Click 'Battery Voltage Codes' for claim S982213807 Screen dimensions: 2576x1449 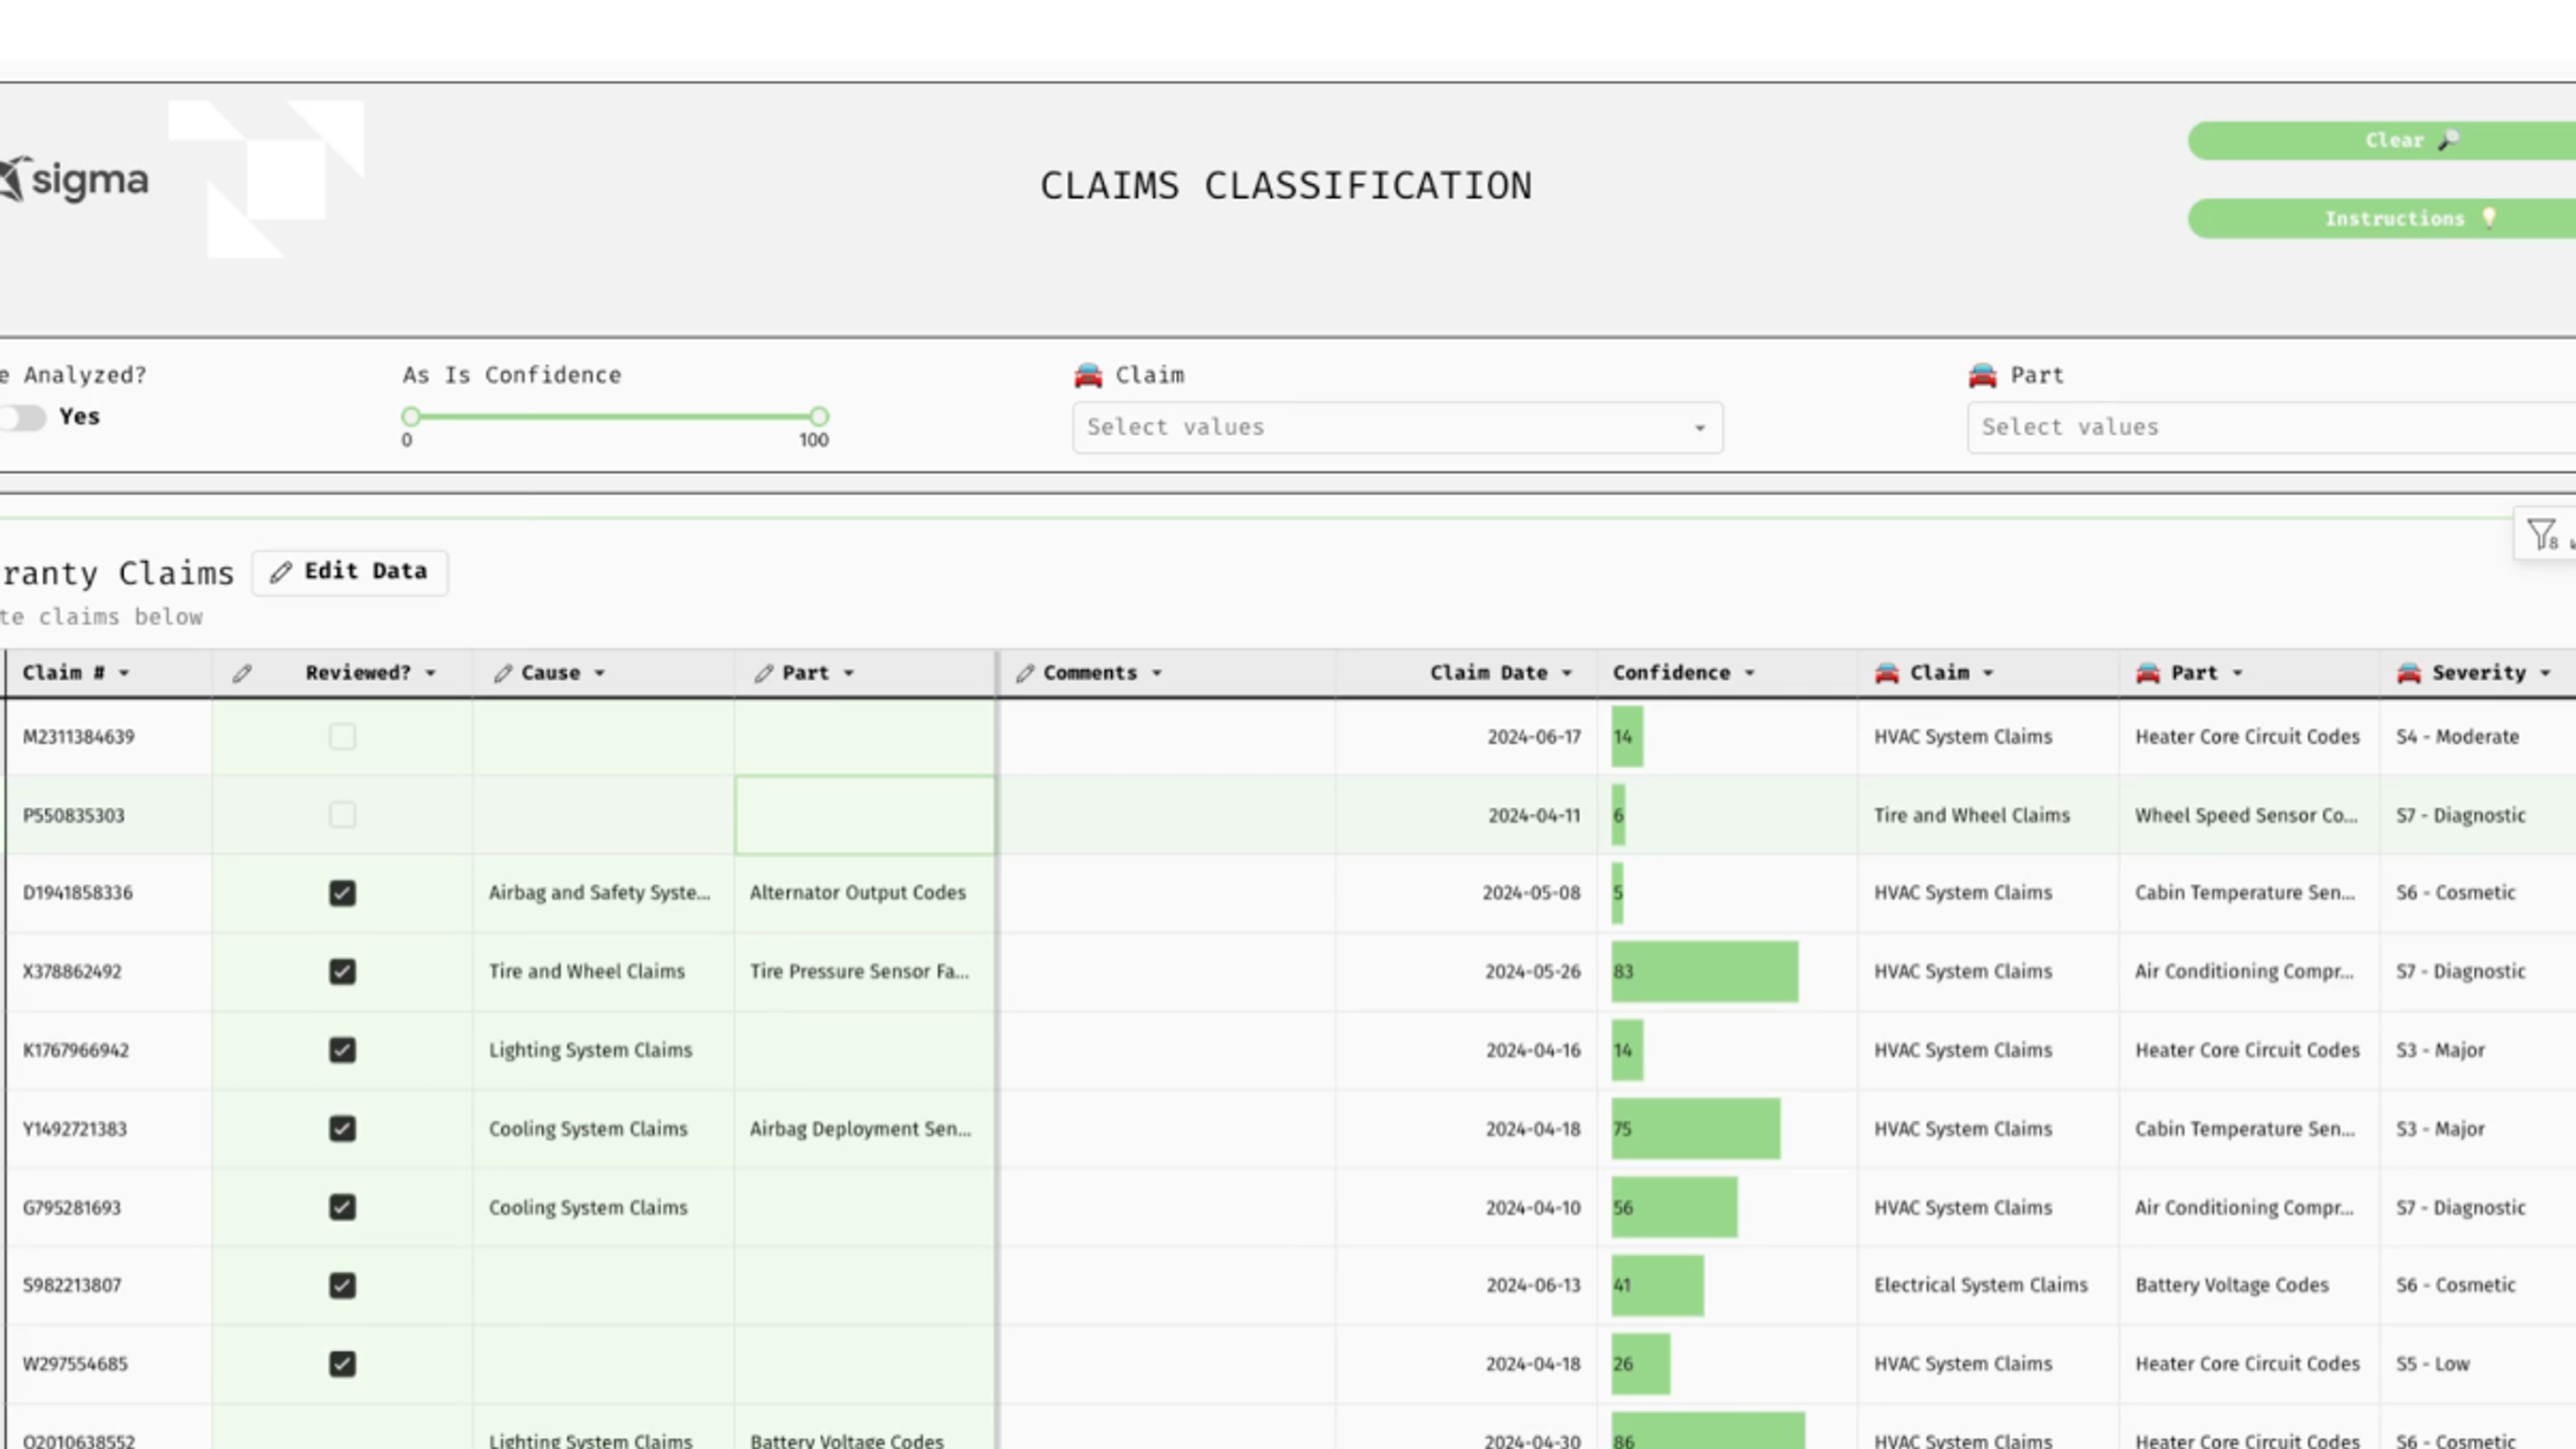coord(2232,1286)
